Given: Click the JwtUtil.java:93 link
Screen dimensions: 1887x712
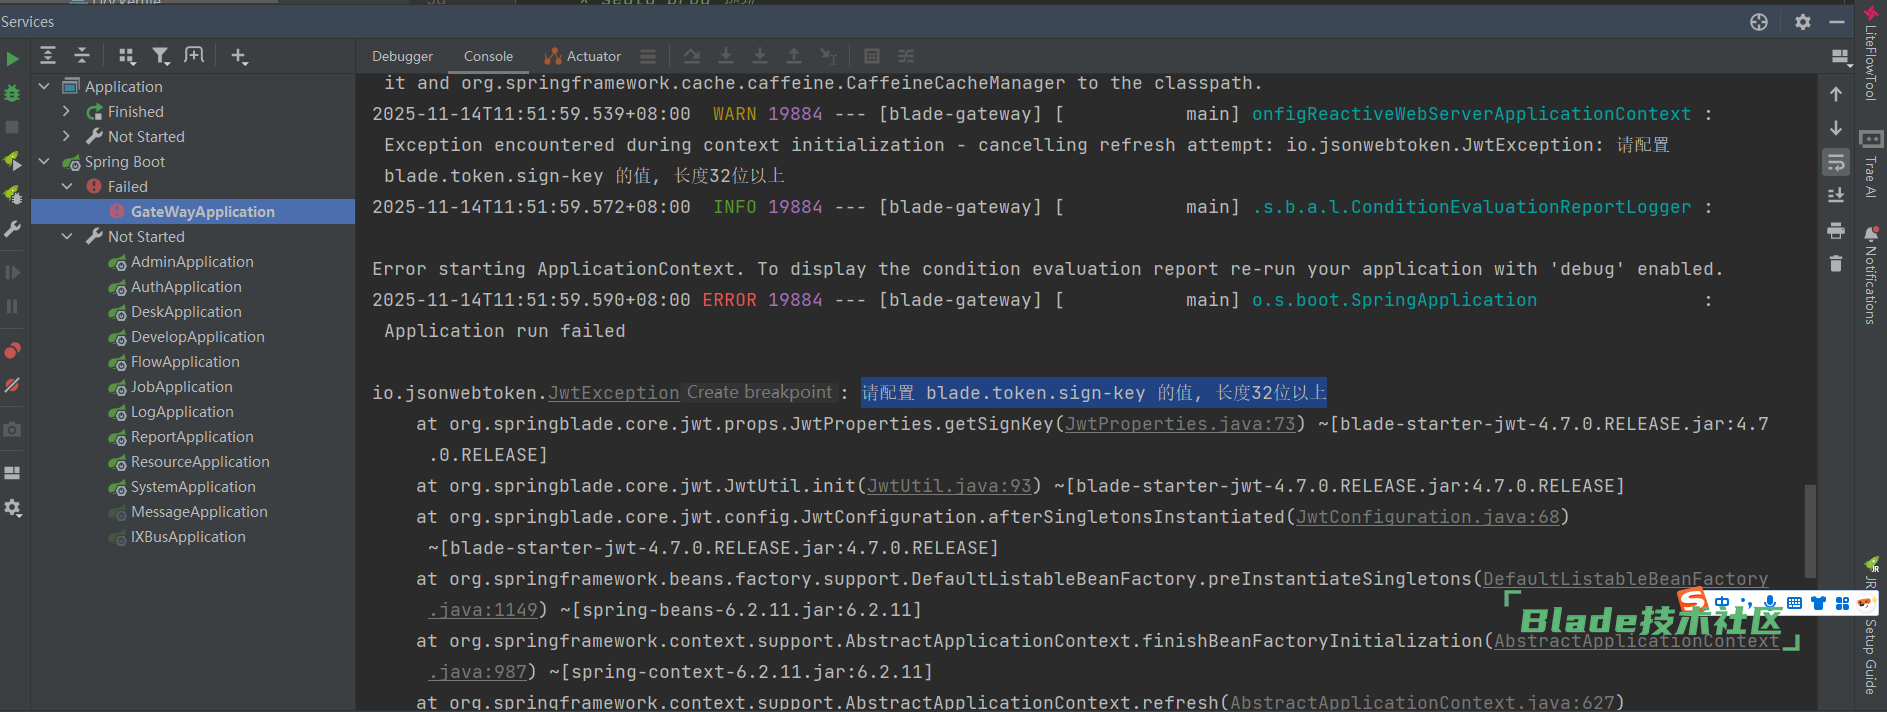Looking at the screenshot, I should coord(949,486).
